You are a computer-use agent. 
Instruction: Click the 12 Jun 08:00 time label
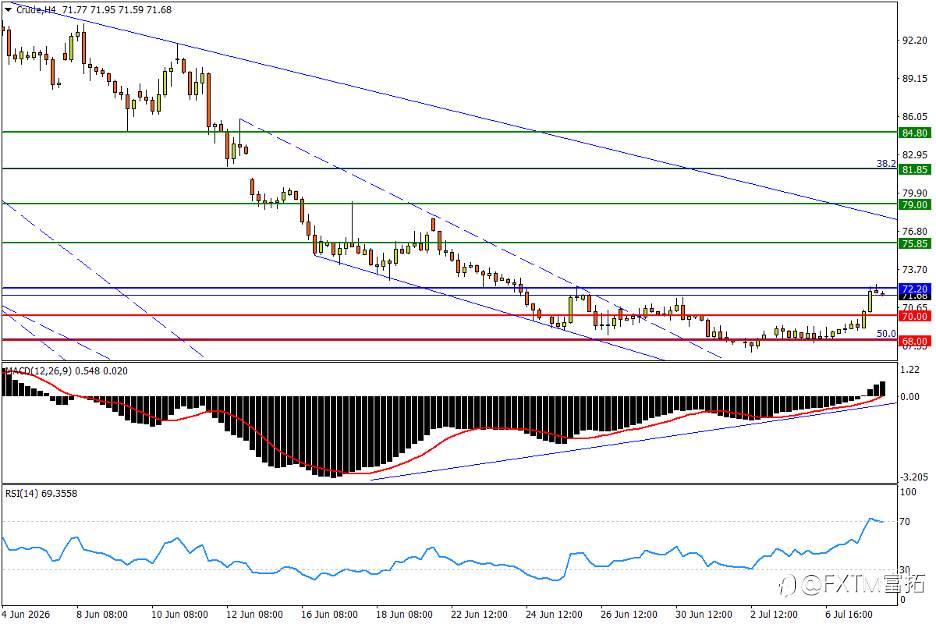(254, 614)
